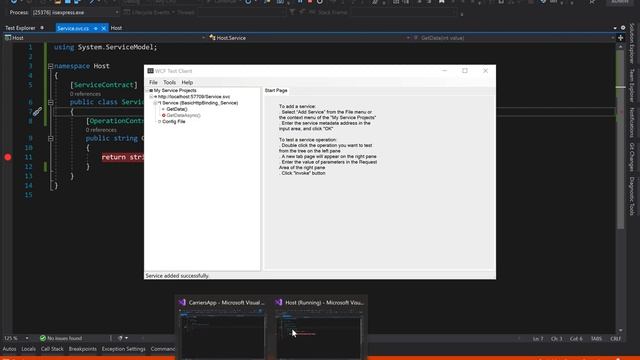
Task: Open the Command window tab
Action: click(x=163, y=349)
